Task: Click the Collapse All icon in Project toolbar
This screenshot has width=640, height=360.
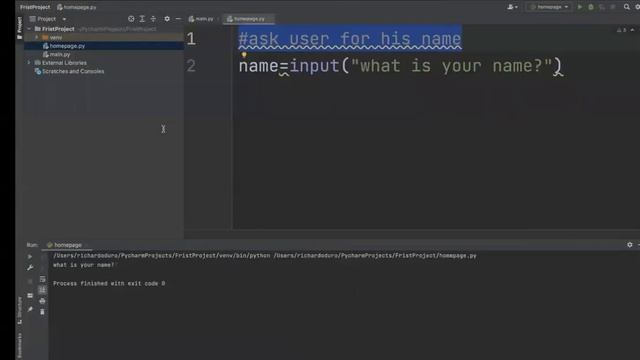Action: 153,19
